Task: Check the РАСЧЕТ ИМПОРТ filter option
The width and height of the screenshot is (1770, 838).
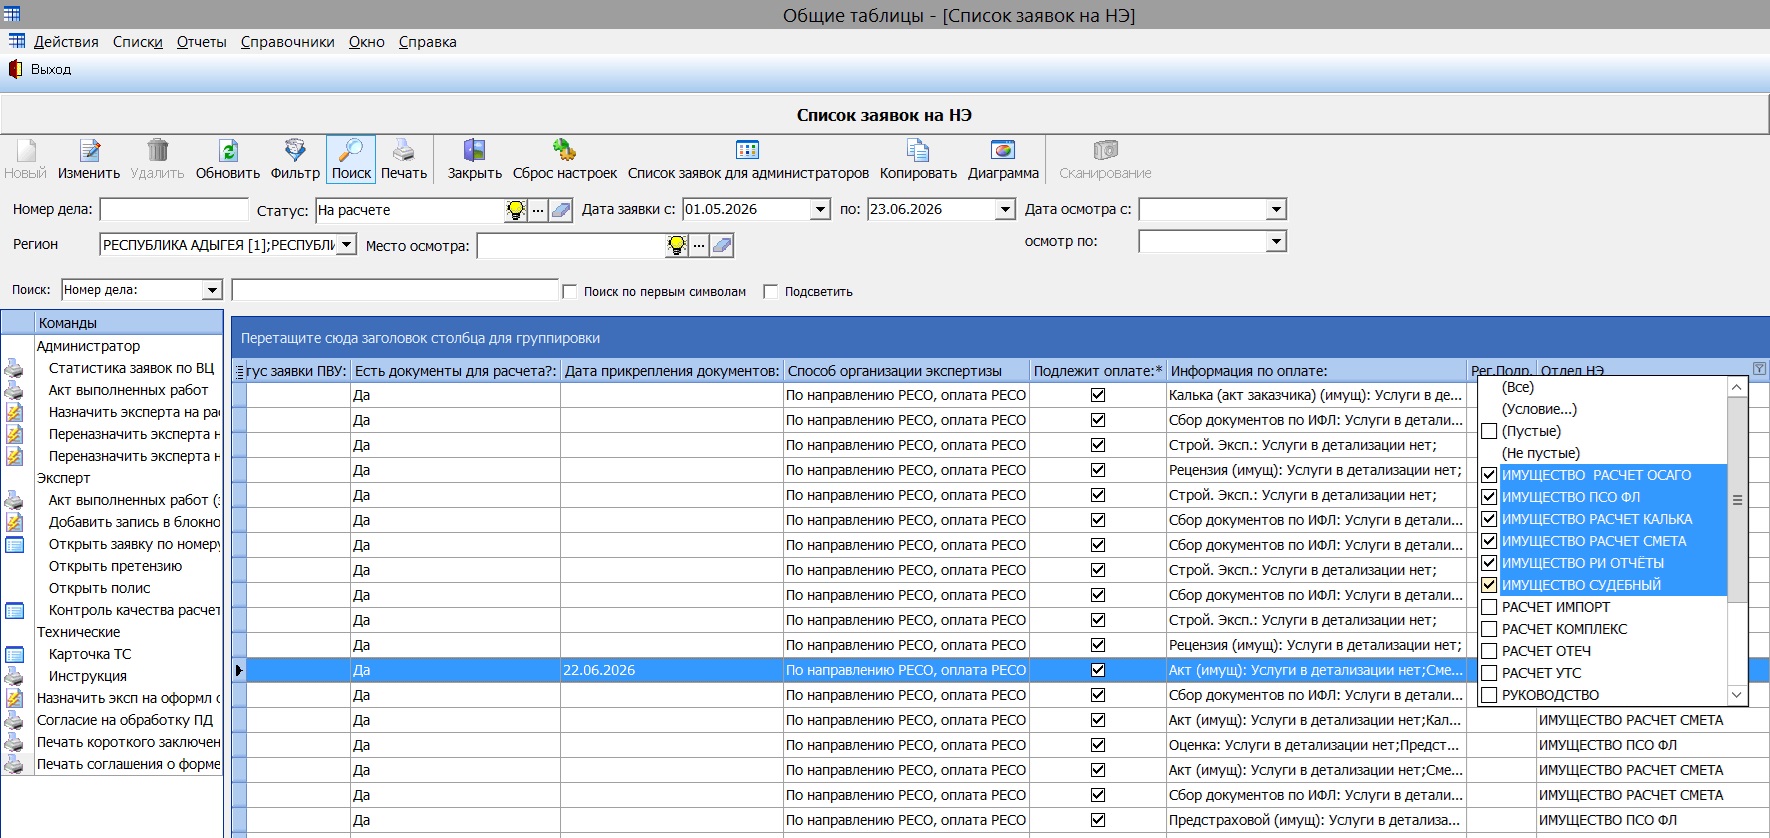Action: (x=1489, y=607)
